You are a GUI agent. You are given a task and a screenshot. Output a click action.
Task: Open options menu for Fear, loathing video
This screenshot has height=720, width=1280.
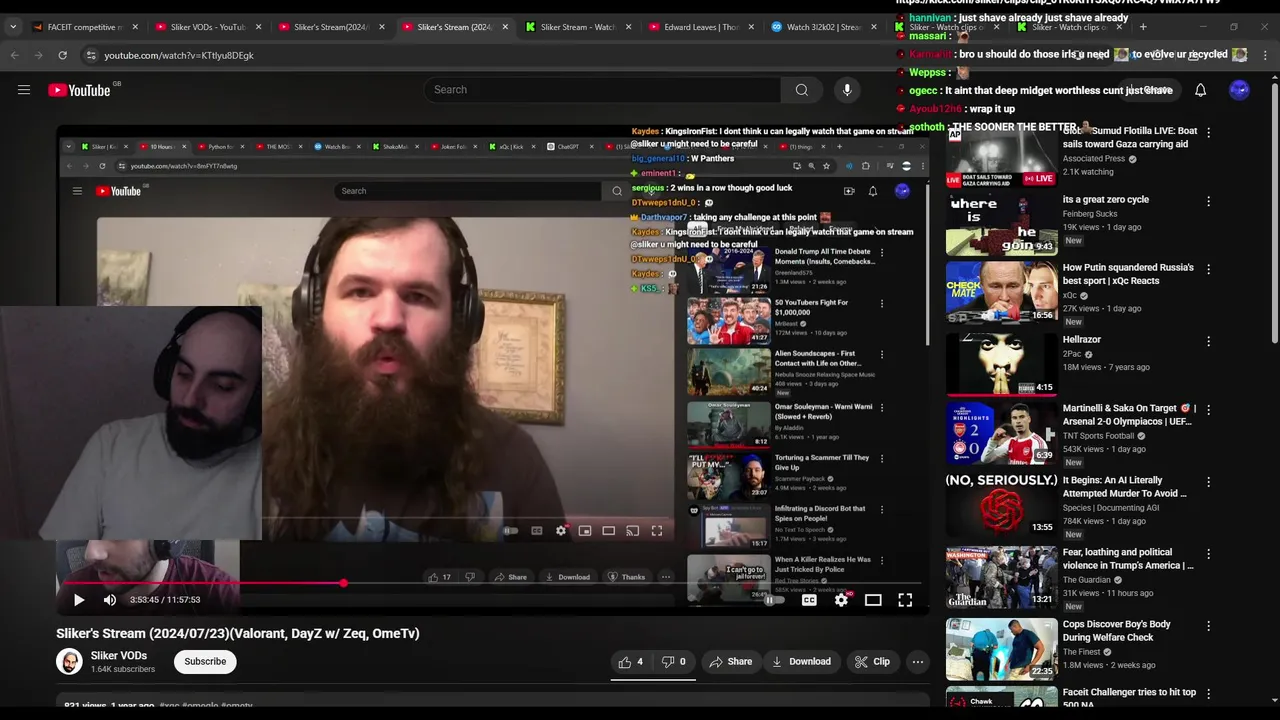[1208, 554]
